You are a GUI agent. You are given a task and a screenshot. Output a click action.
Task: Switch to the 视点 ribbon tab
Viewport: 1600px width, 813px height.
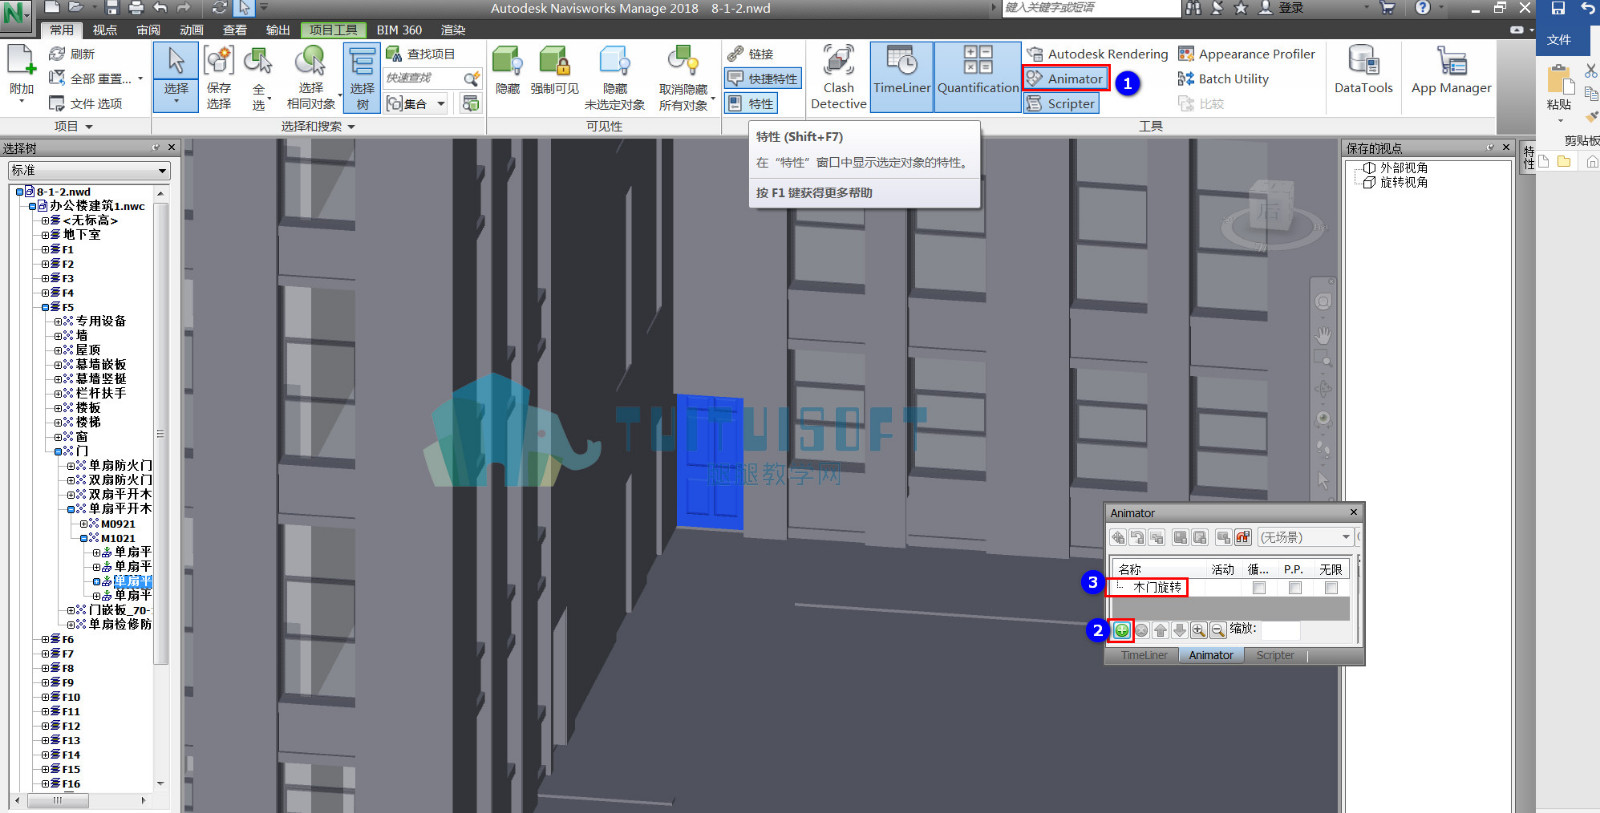click(105, 30)
